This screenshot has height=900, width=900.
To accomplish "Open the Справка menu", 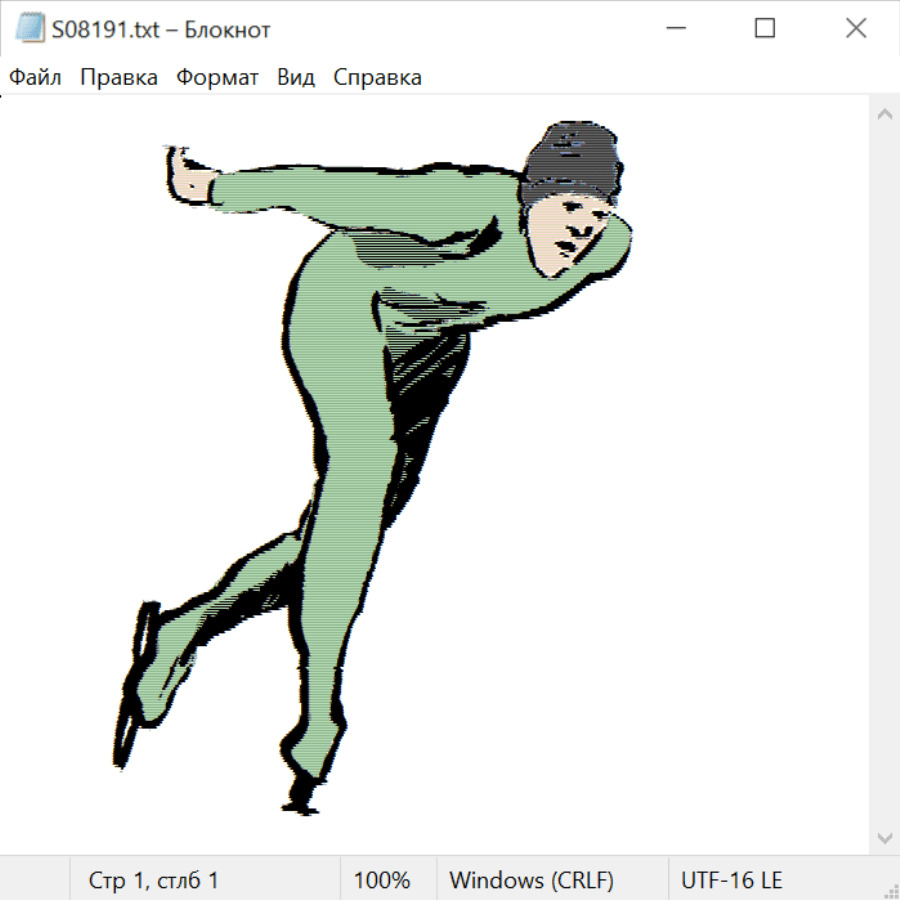I will pyautogui.click(x=377, y=78).
